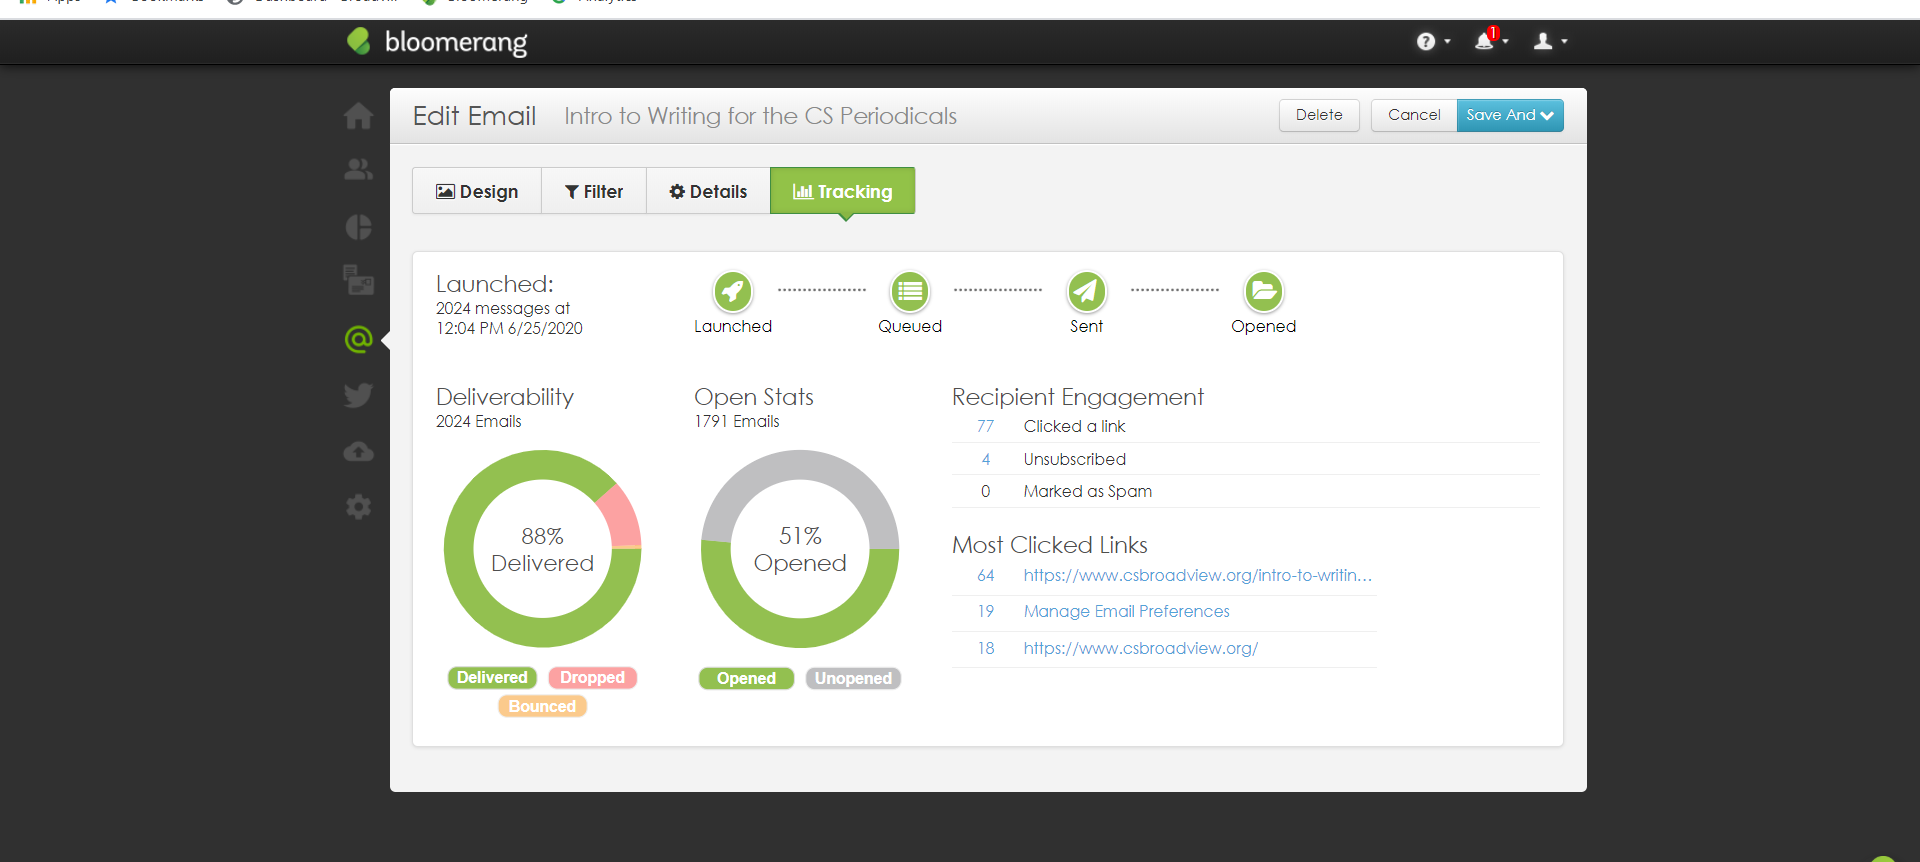Open the Letters and mailings sidebar icon
This screenshot has height=862, width=1920.
pyautogui.click(x=358, y=280)
